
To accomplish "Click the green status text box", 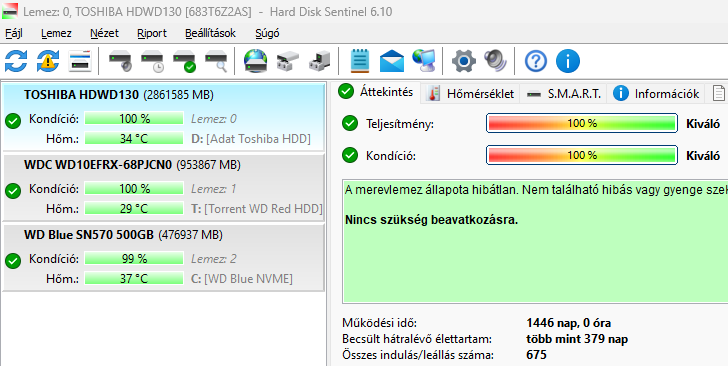I will pos(535,241).
